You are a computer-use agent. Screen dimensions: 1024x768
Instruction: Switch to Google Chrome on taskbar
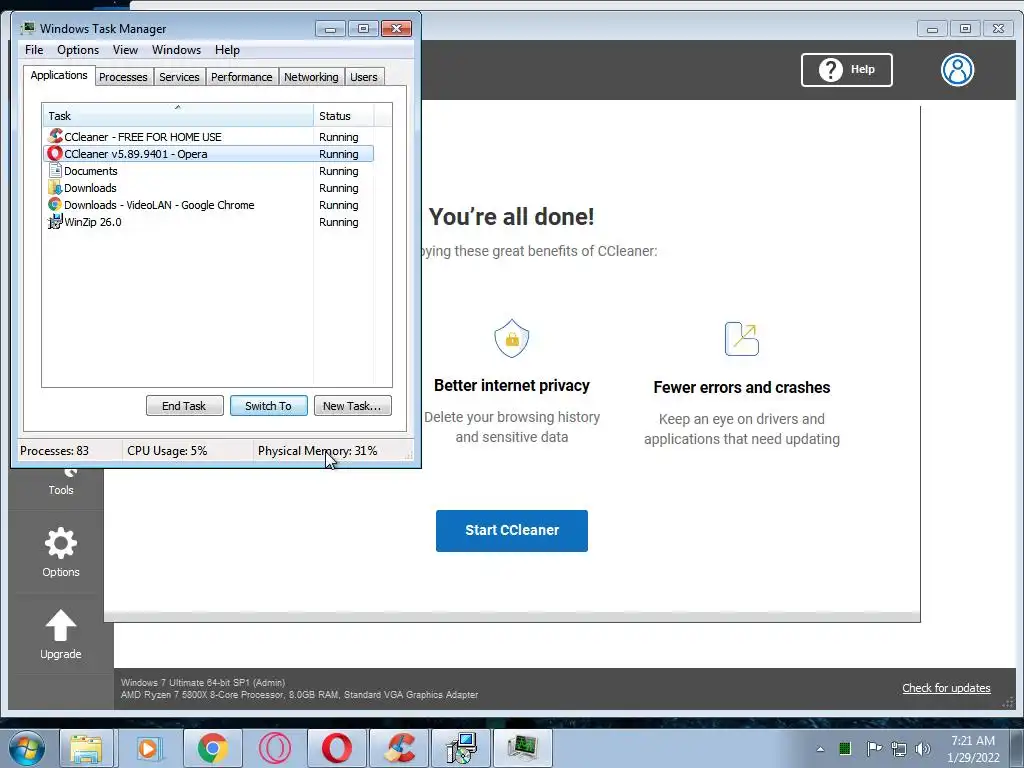[x=212, y=748]
